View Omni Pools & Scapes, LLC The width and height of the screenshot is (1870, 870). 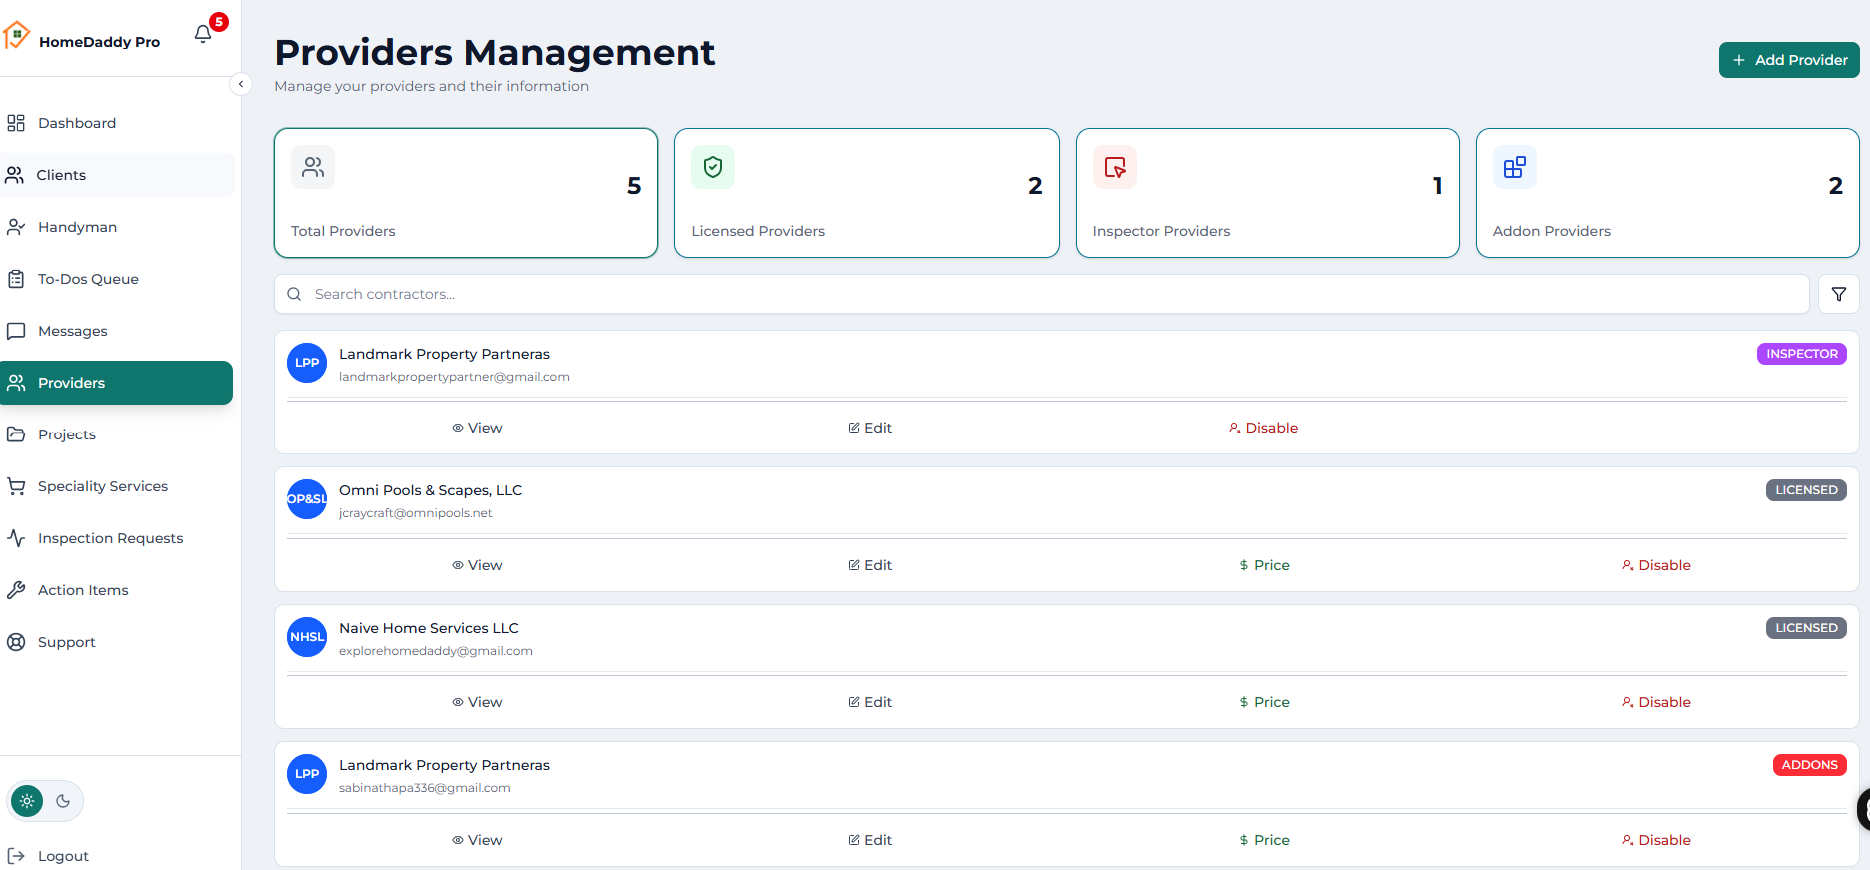pos(477,565)
